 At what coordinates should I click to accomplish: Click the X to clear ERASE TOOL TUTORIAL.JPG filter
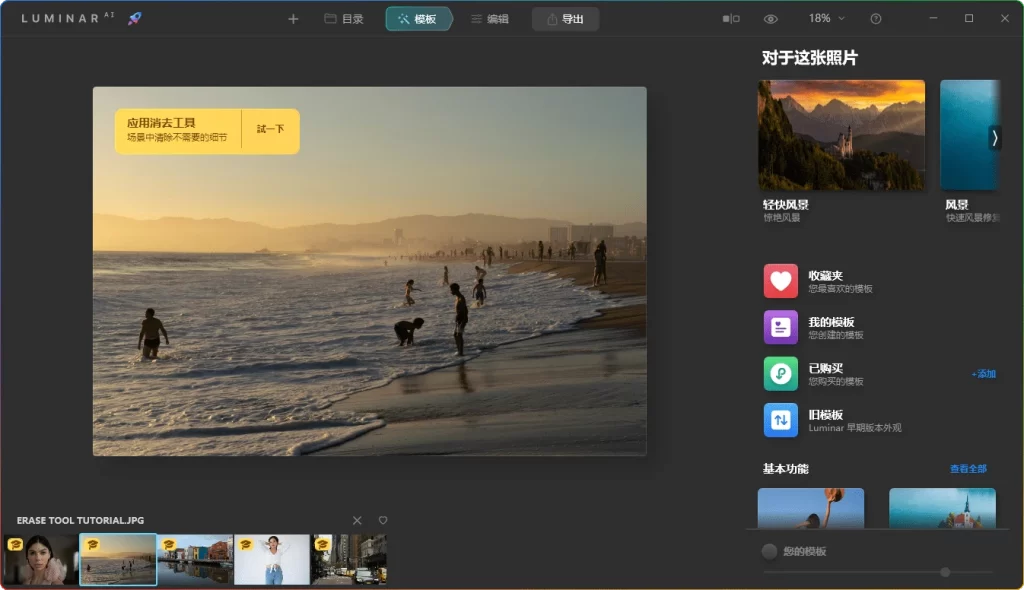pyautogui.click(x=357, y=520)
